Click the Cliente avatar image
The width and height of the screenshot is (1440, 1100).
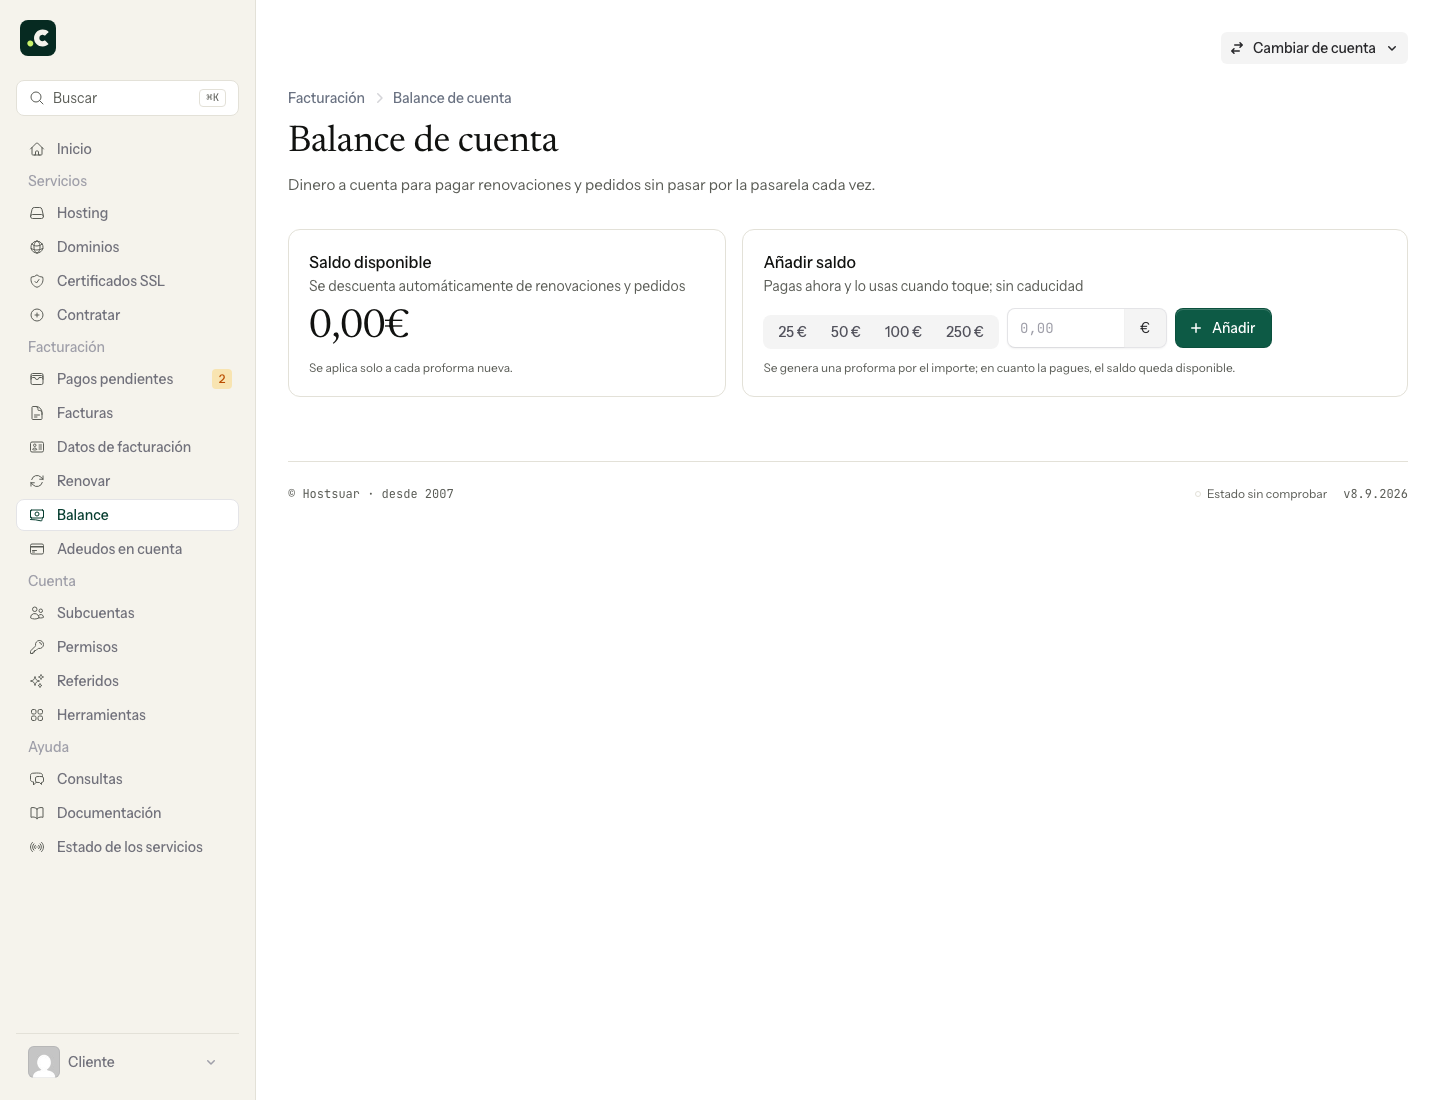44,1062
